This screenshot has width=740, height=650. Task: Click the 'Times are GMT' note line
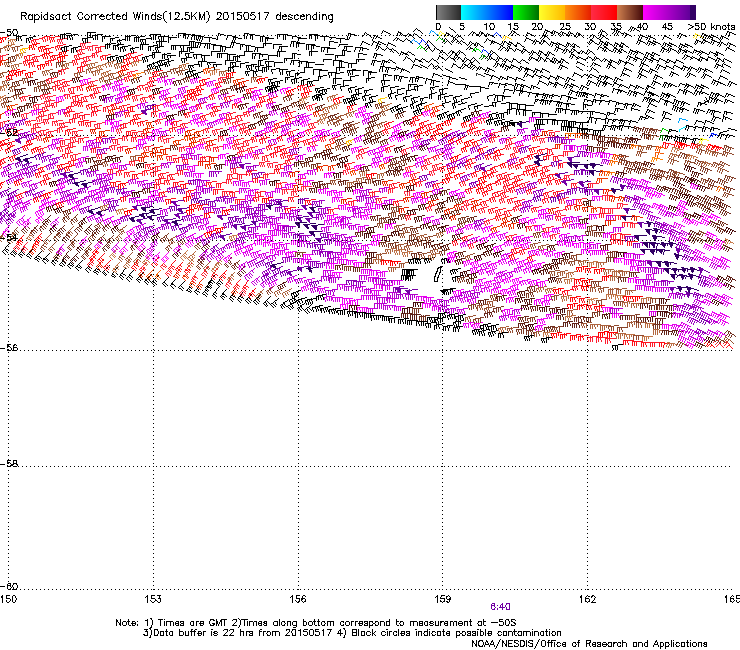click(316, 623)
